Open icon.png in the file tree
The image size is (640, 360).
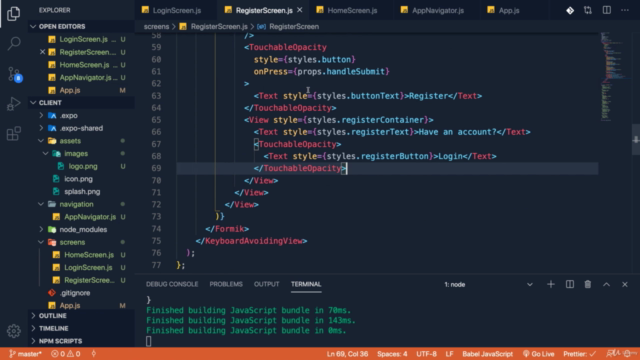point(82,179)
